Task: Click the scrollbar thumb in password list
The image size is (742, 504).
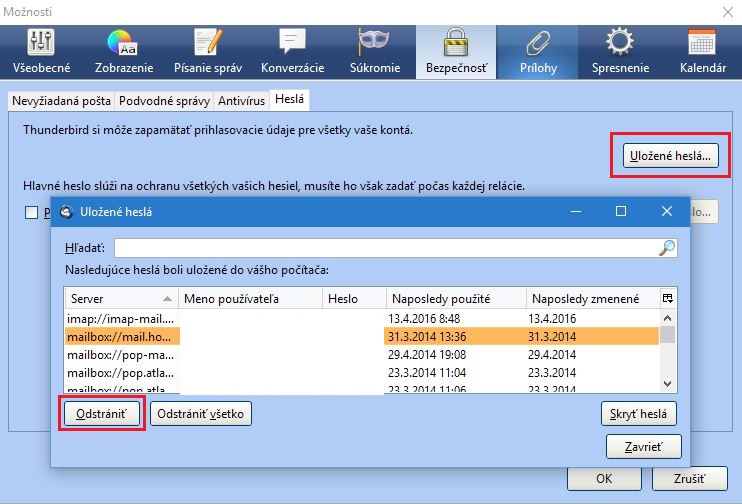Action: [668, 335]
